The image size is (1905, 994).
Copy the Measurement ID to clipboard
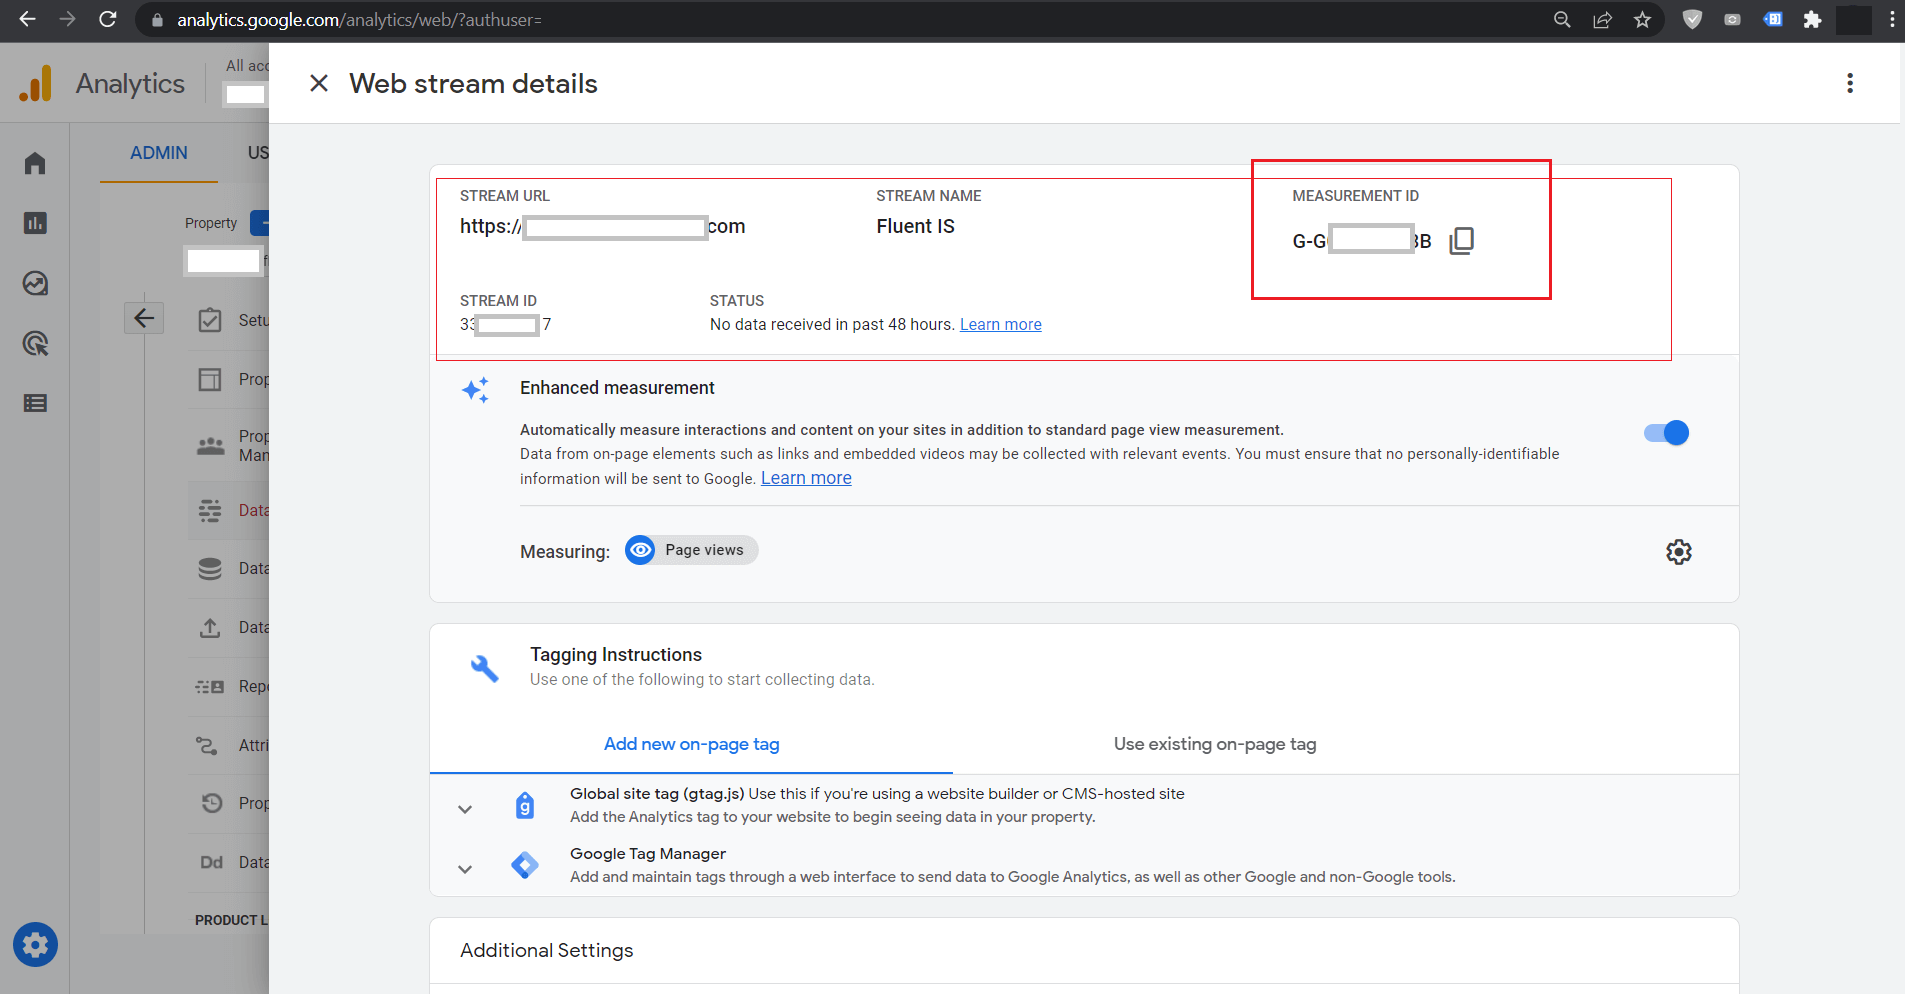click(1461, 240)
